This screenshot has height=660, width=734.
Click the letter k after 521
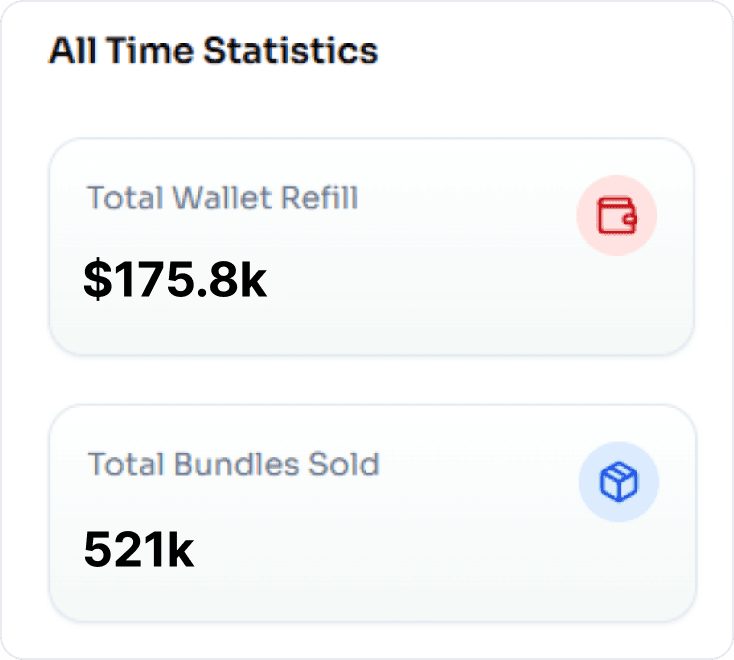click(x=179, y=549)
